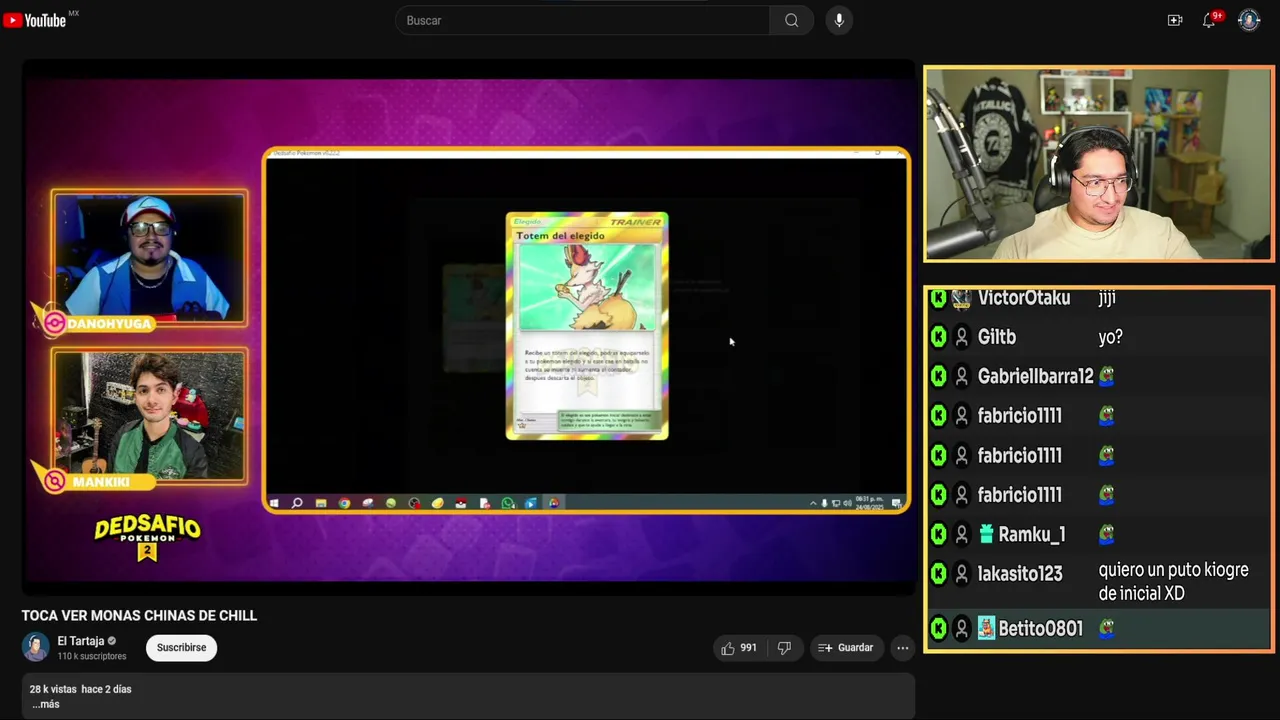
Task: Click the Kick badge beside Betito0801
Action: tap(938, 628)
